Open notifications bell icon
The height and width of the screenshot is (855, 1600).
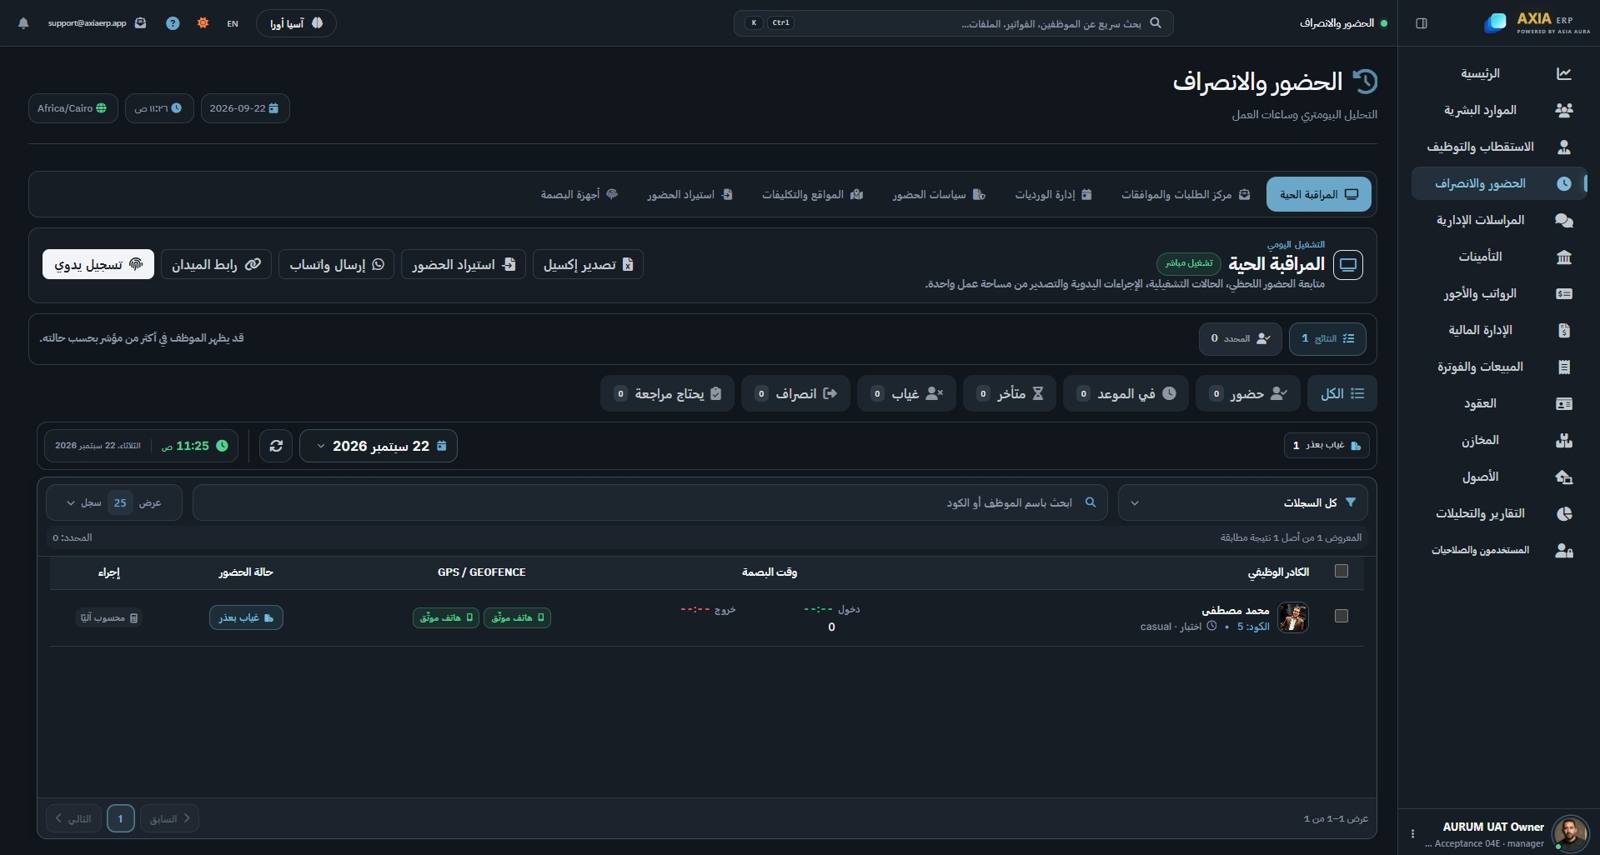24,23
